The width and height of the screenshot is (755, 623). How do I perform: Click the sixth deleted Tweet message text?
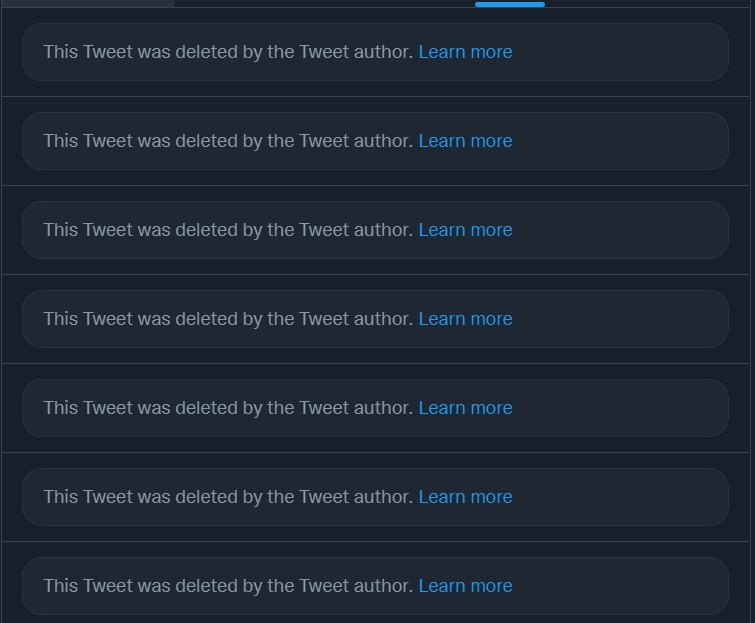228,497
